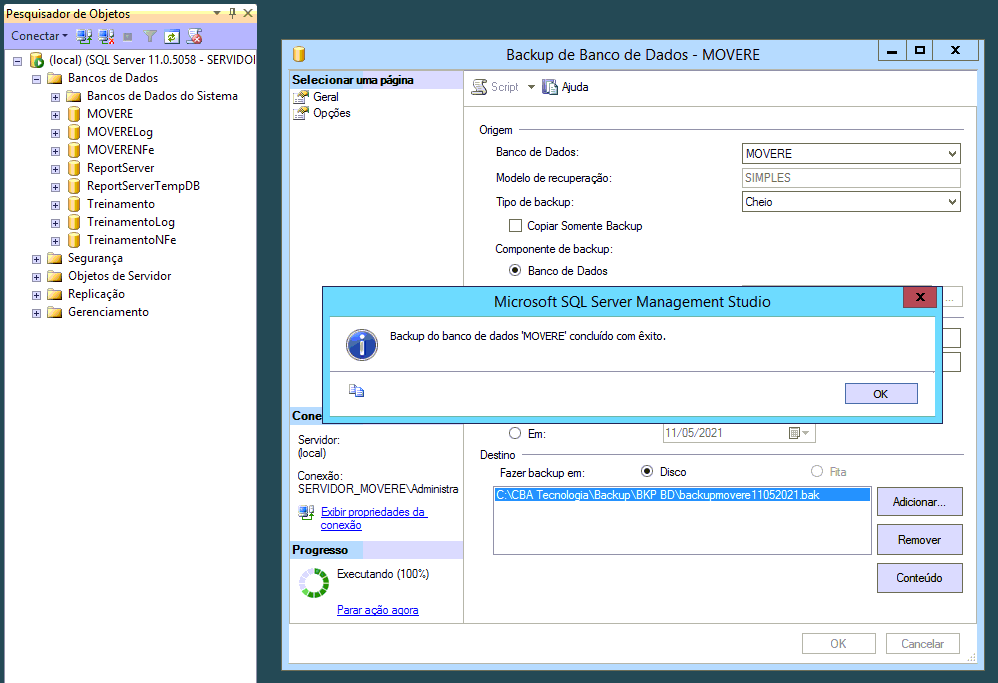The image size is (998, 683).
Task: Click the 11/05/2021 date field
Action: pos(738,433)
